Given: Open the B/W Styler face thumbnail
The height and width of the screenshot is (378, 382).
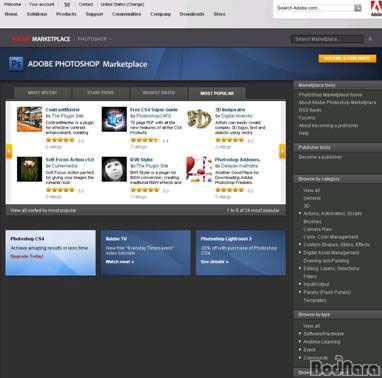Looking at the screenshot, I should point(114,169).
